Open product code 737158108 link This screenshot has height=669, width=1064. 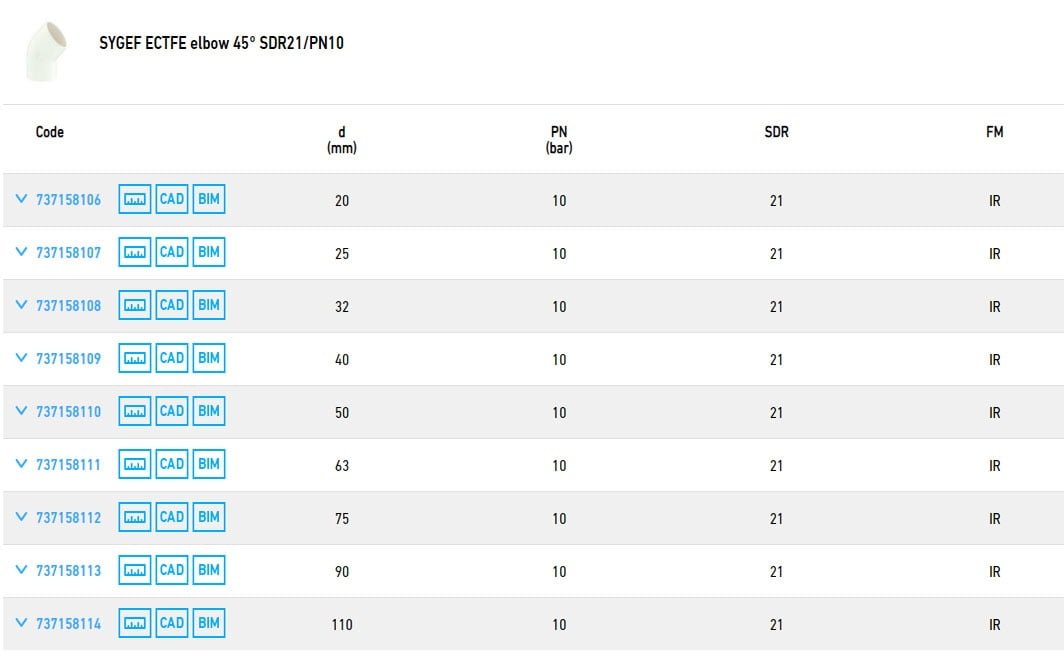(68, 306)
